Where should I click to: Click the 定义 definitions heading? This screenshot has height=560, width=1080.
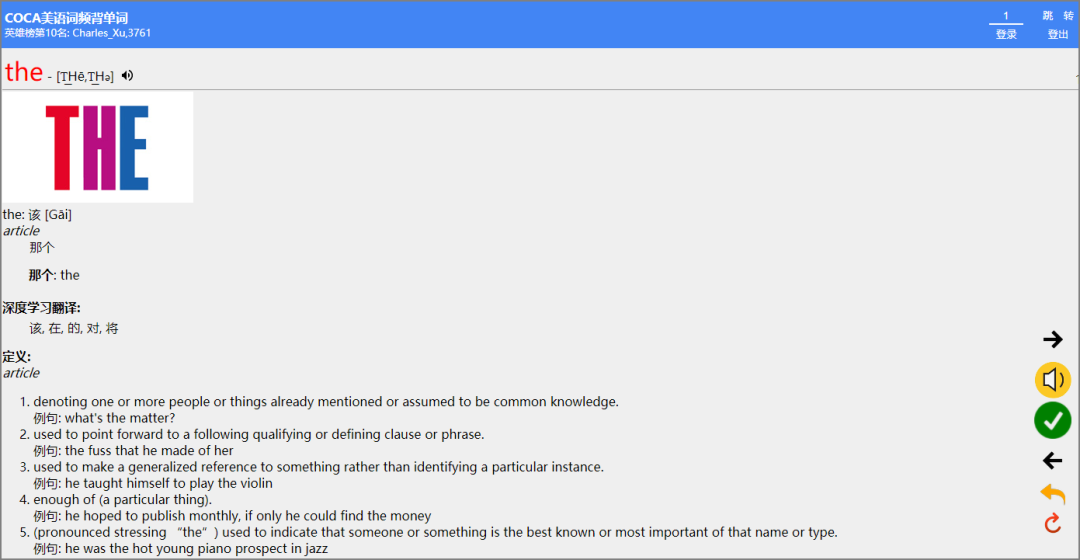click(x=17, y=357)
